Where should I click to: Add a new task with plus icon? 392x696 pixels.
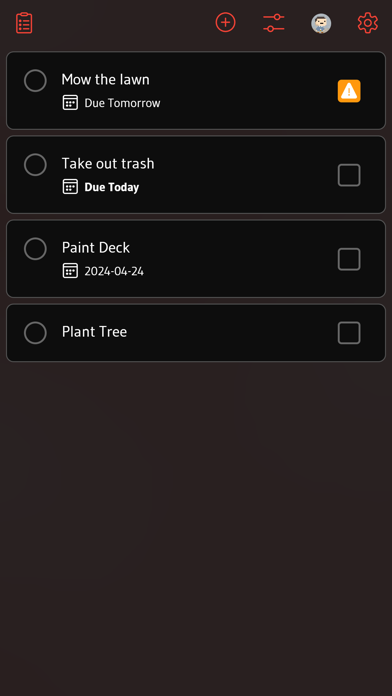coord(226,22)
